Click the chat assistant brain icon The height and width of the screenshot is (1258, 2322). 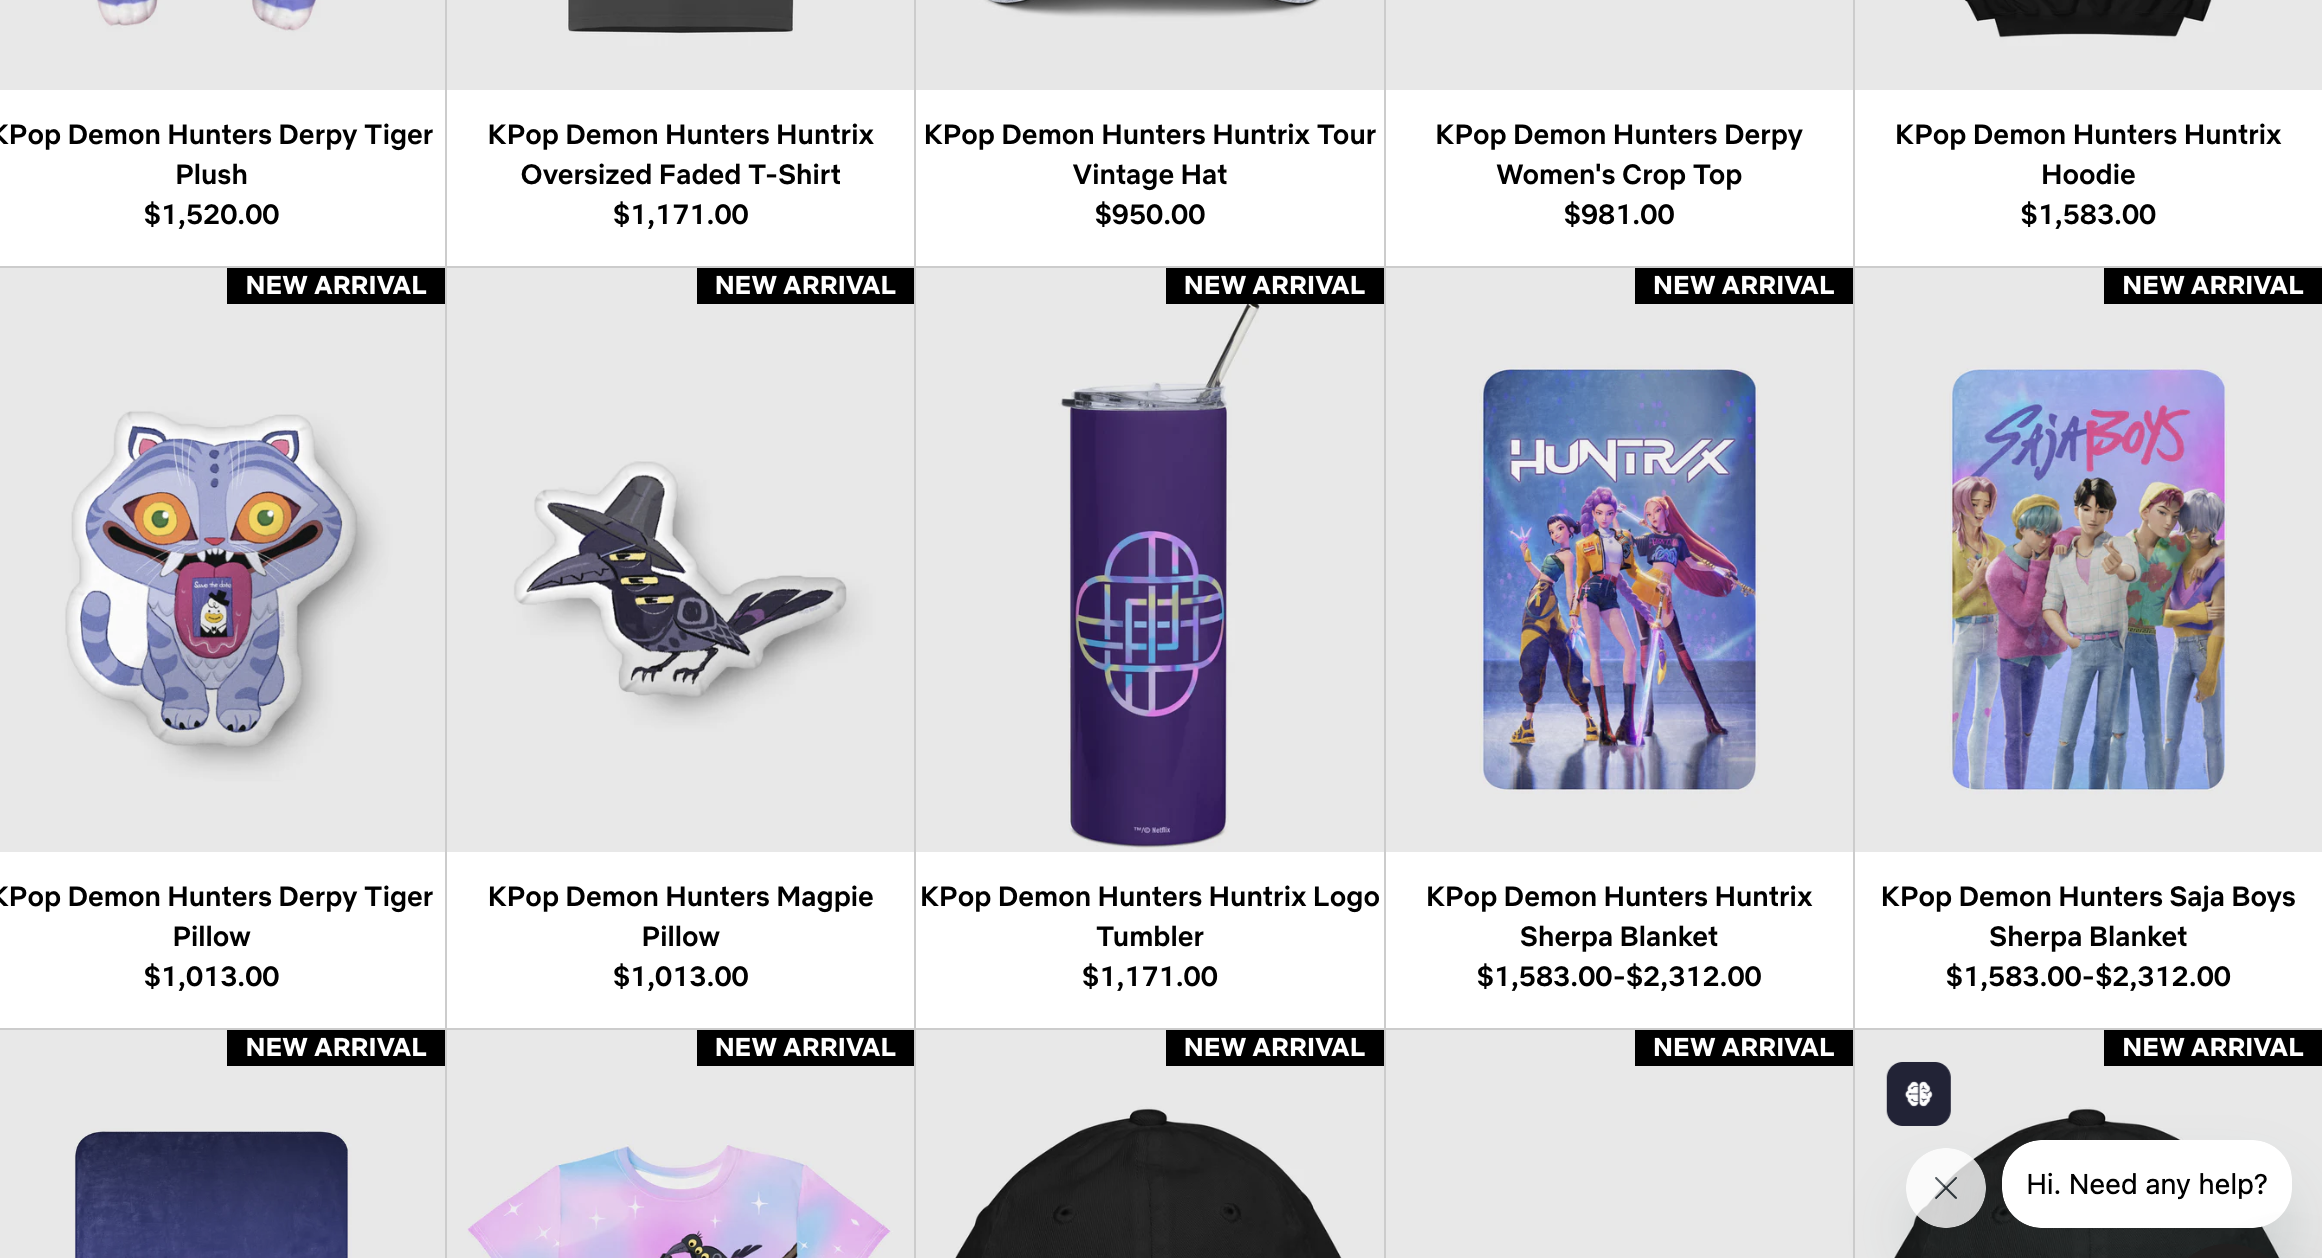(x=1918, y=1094)
